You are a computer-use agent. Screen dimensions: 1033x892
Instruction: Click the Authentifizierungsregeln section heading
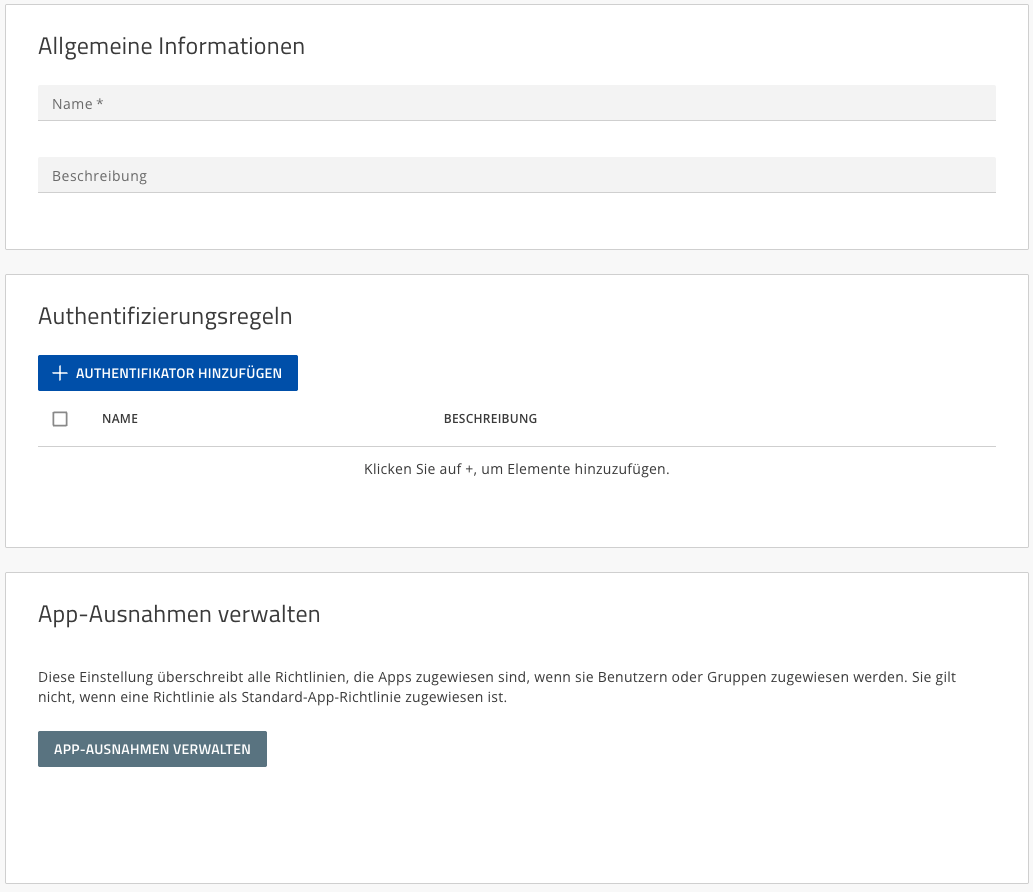pos(165,317)
